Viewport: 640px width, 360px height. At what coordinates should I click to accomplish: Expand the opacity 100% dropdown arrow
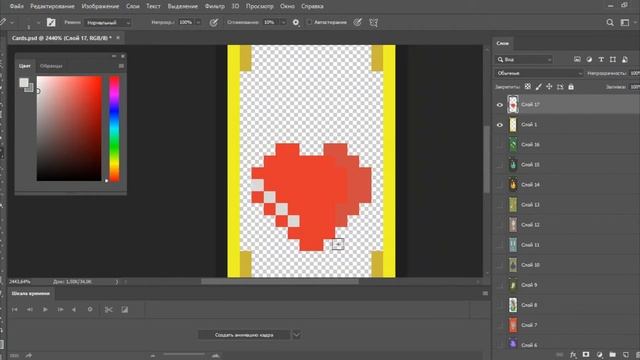(x=198, y=22)
